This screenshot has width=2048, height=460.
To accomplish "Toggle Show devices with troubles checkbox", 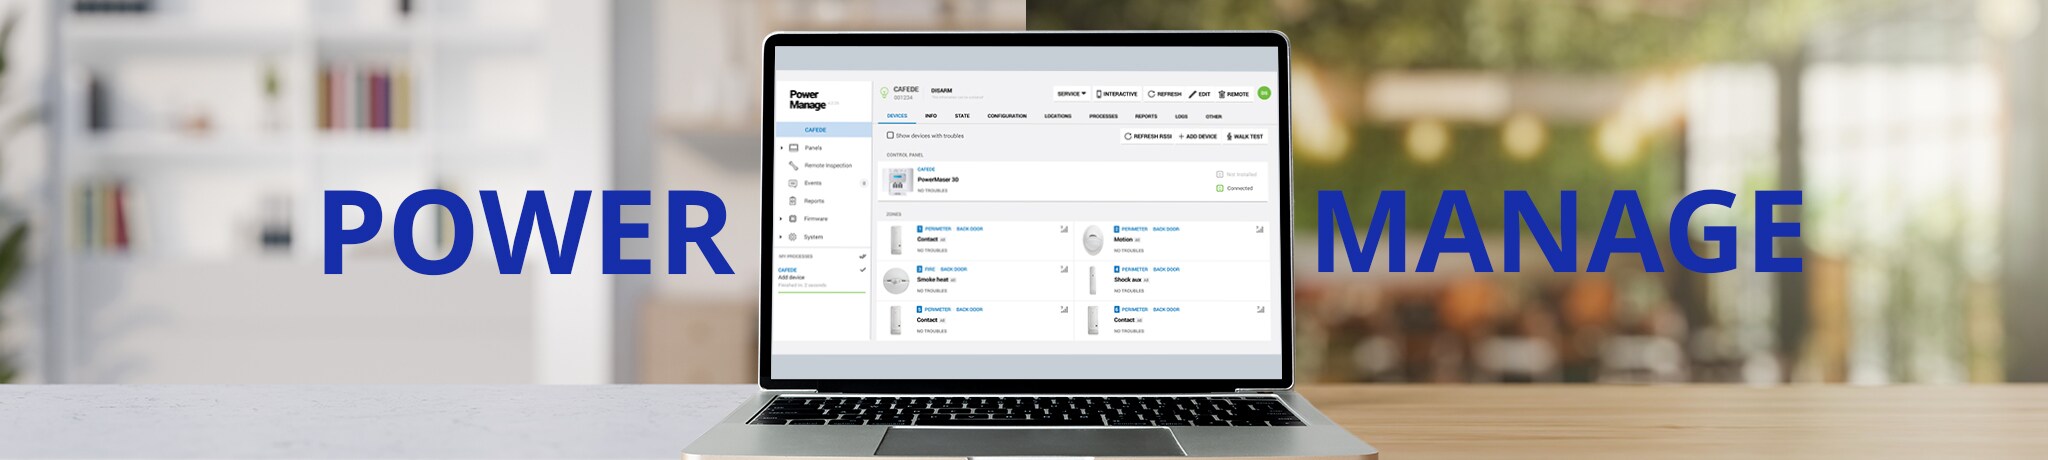I will [x=890, y=135].
